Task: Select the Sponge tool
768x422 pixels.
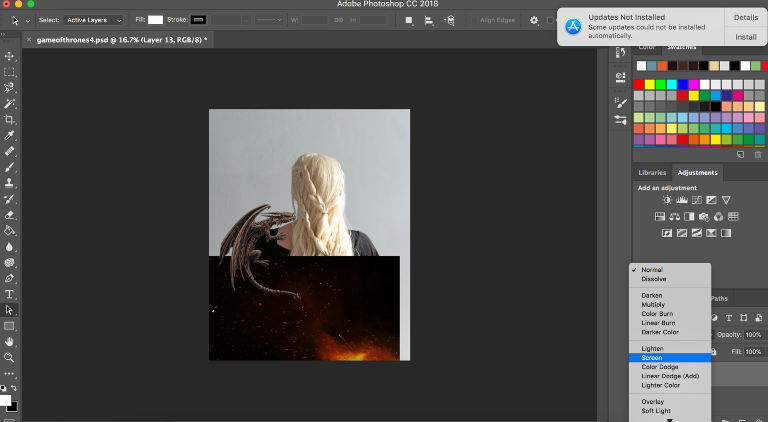Action: pos(9,262)
